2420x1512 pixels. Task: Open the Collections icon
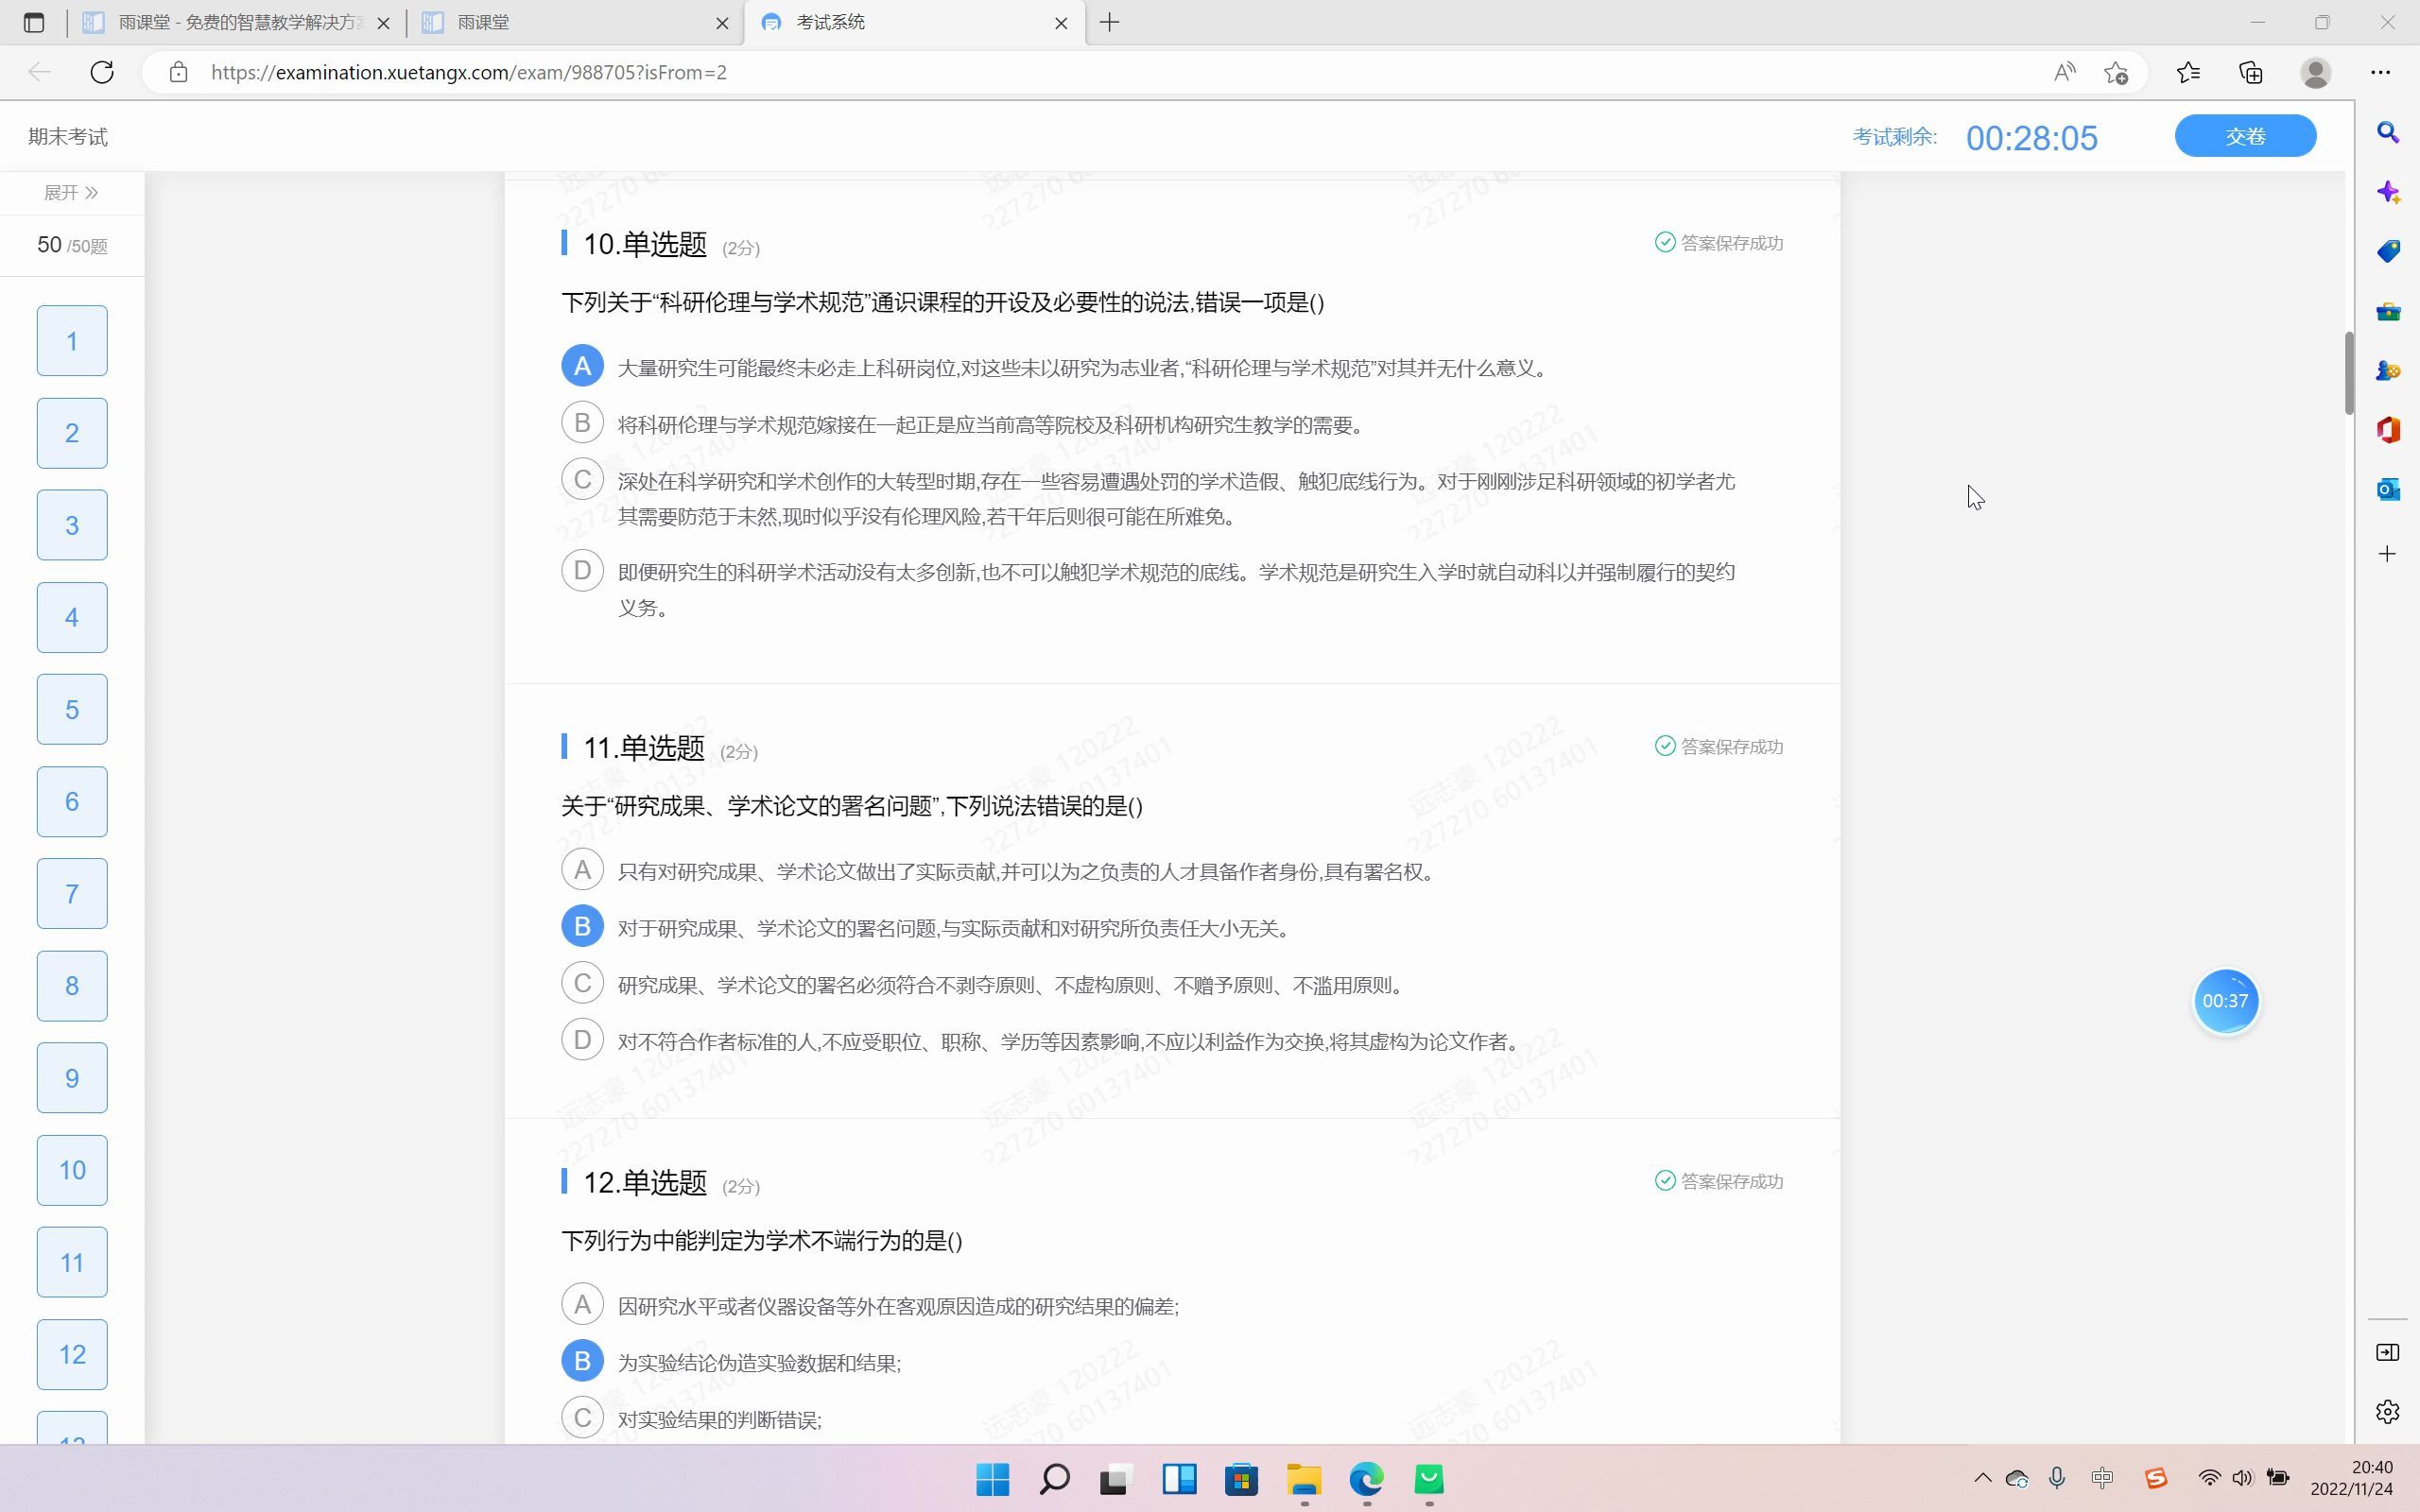point(2251,72)
